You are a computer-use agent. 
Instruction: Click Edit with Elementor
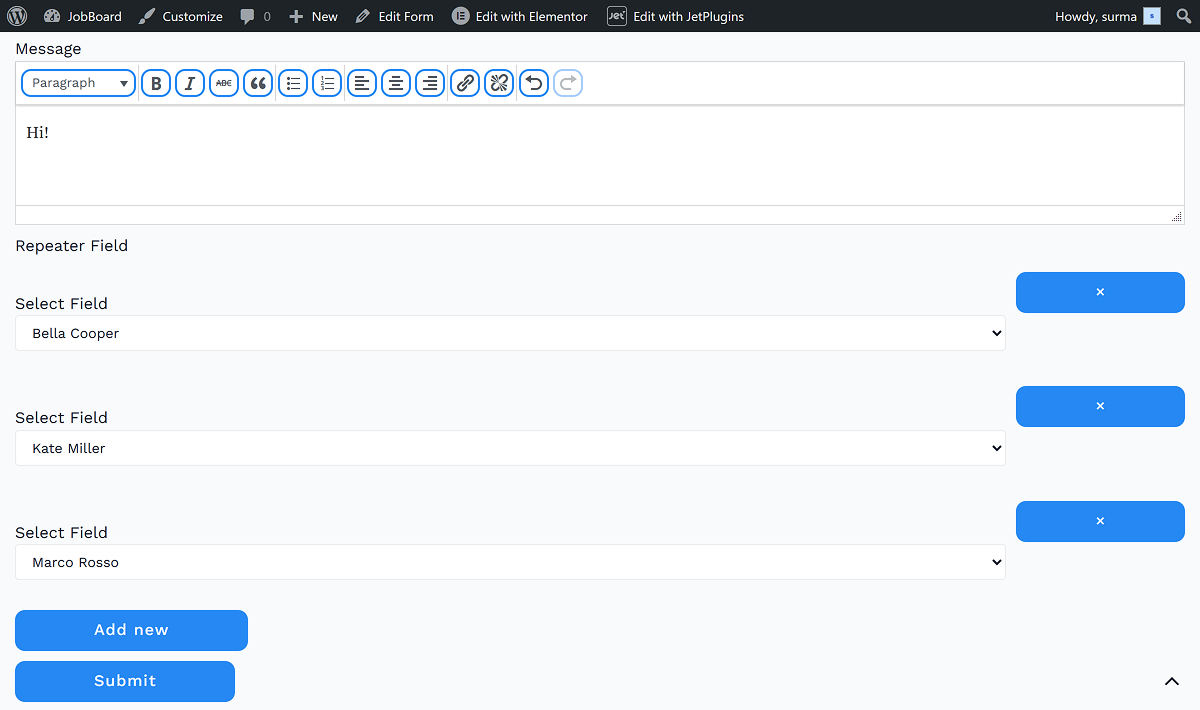point(519,16)
